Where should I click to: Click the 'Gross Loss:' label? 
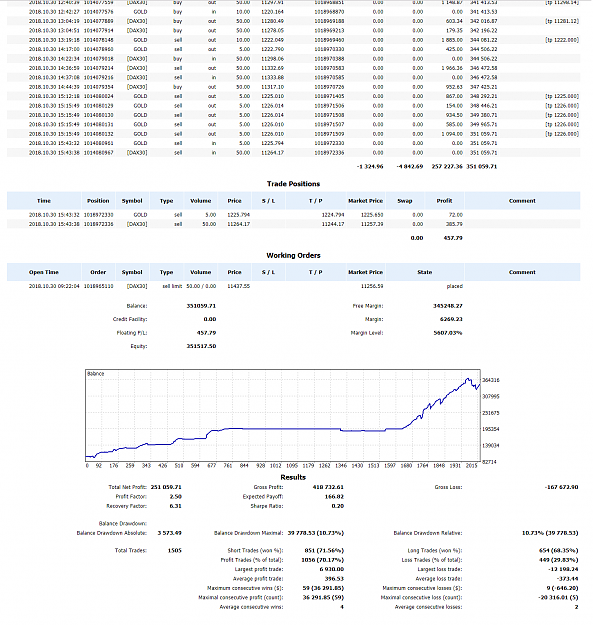448,487
